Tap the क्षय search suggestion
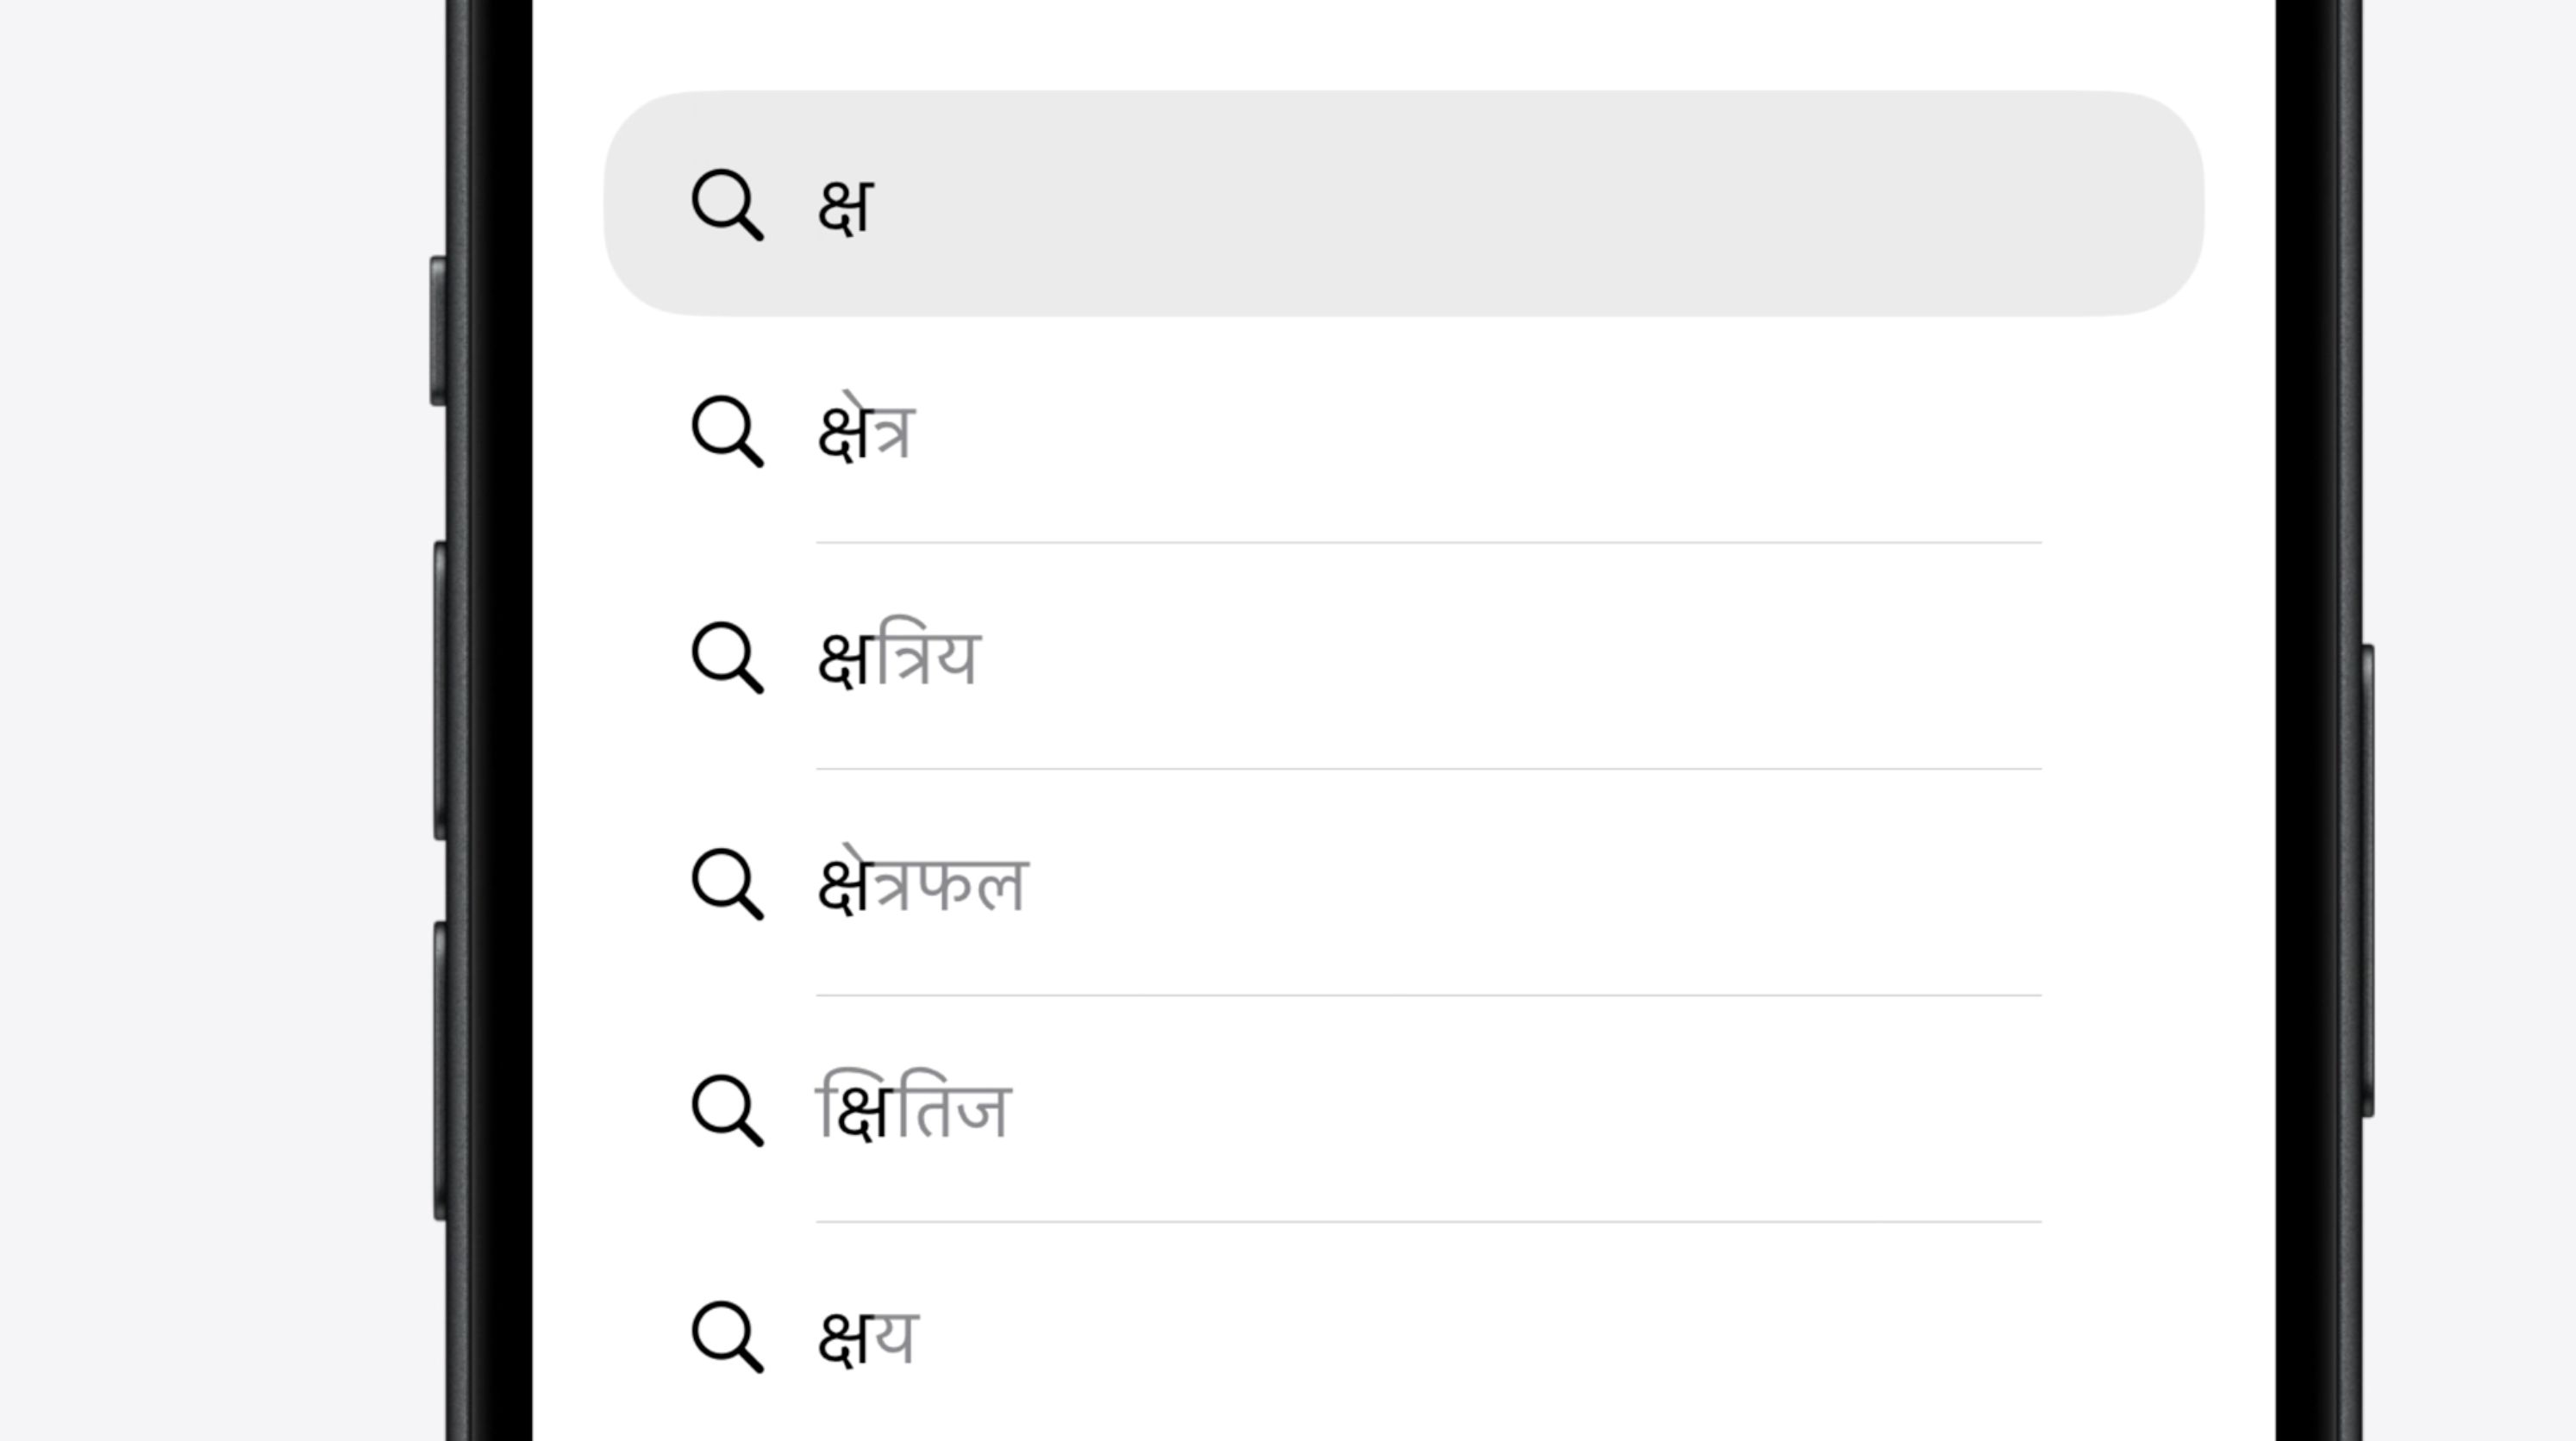 pyautogui.click(x=867, y=1338)
